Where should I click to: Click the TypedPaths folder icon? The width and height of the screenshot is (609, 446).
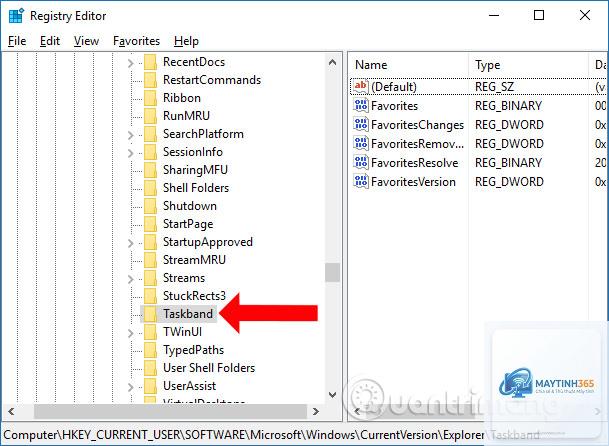pyautogui.click(x=150, y=350)
